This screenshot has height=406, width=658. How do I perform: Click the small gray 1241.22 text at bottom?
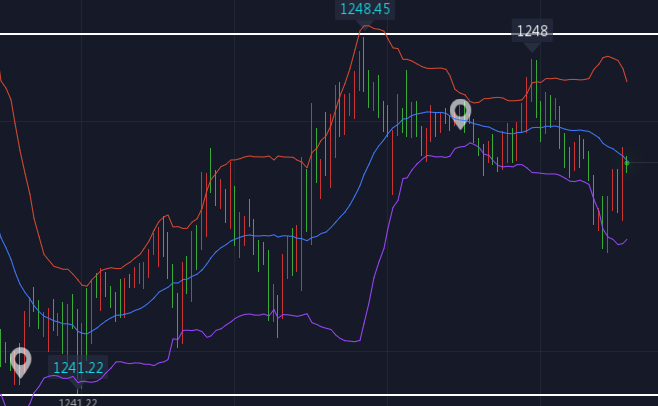(78, 402)
